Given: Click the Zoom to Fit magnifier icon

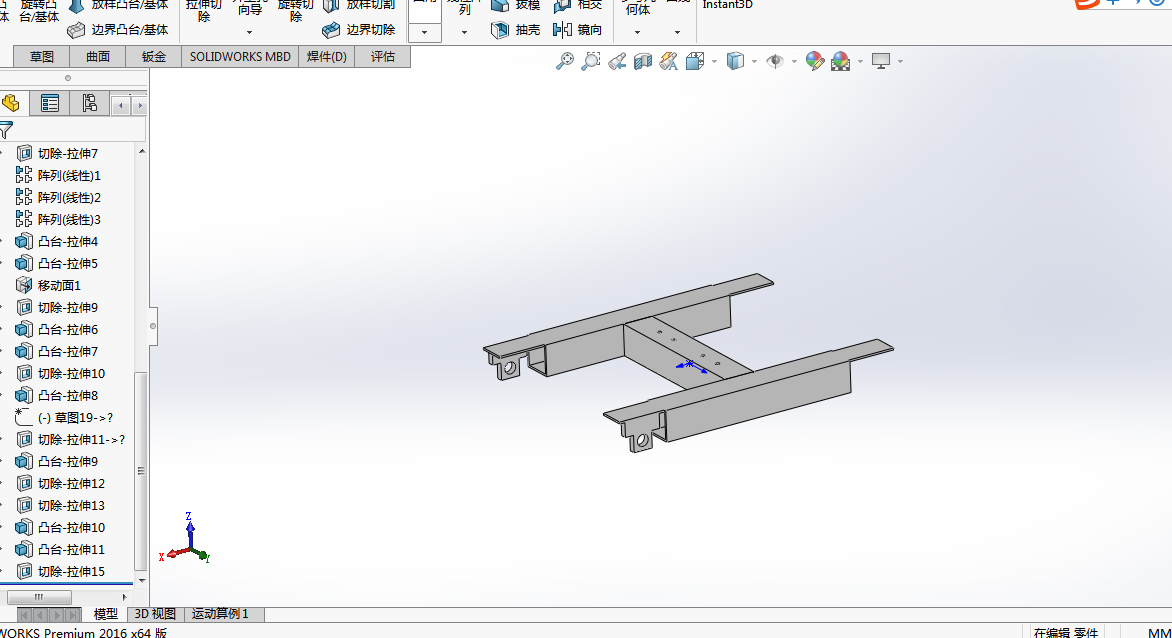Looking at the screenshot, I should coord(565,61).
